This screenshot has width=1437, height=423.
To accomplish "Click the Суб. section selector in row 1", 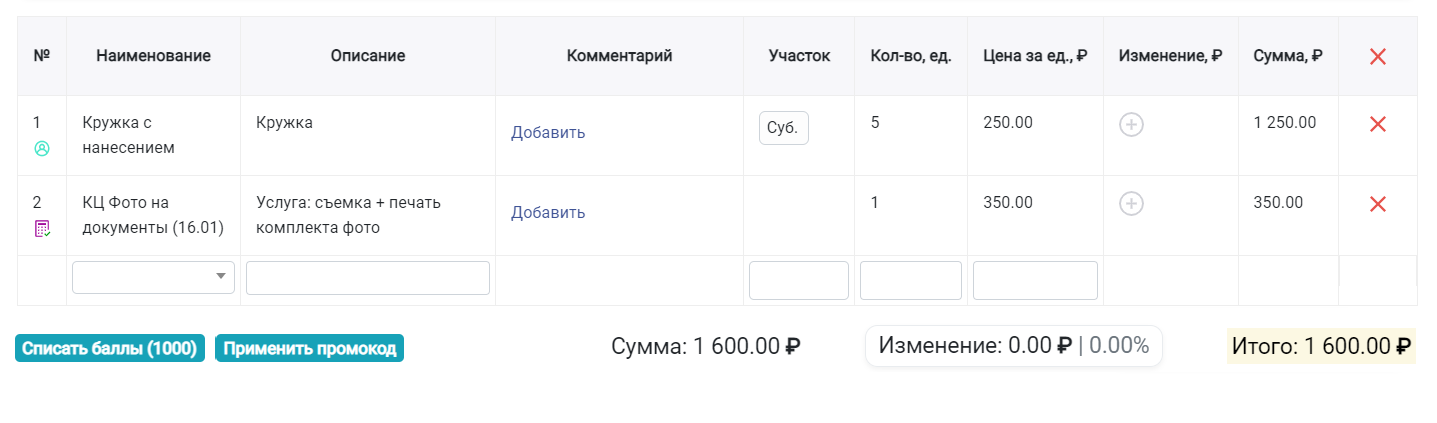I will 783,128.
